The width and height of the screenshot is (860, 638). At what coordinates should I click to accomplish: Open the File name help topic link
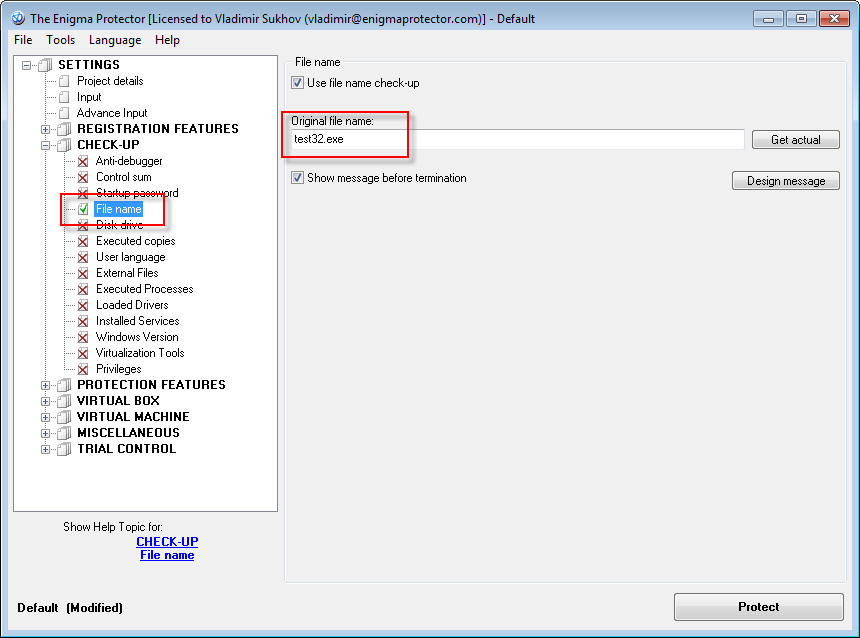(167, 555)
